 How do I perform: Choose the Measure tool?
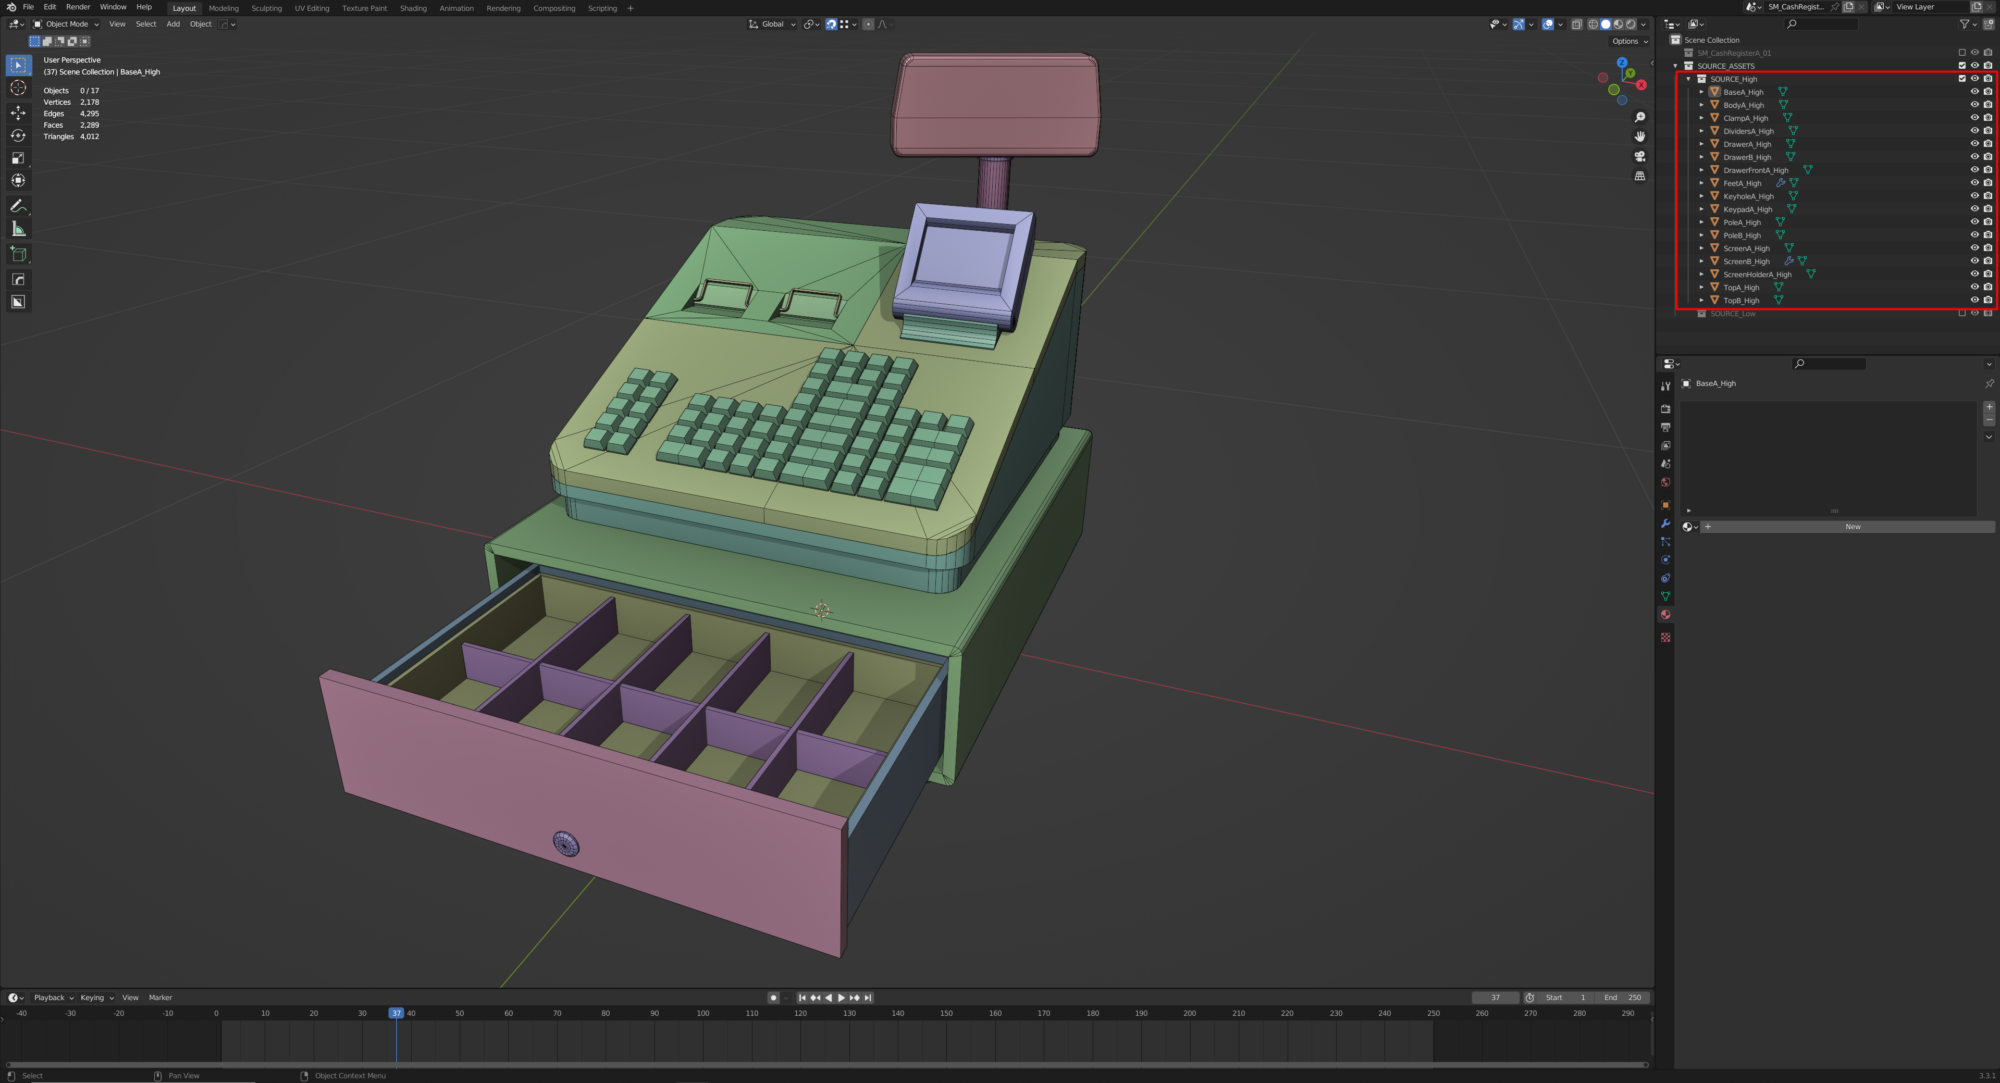click(18, 229)
